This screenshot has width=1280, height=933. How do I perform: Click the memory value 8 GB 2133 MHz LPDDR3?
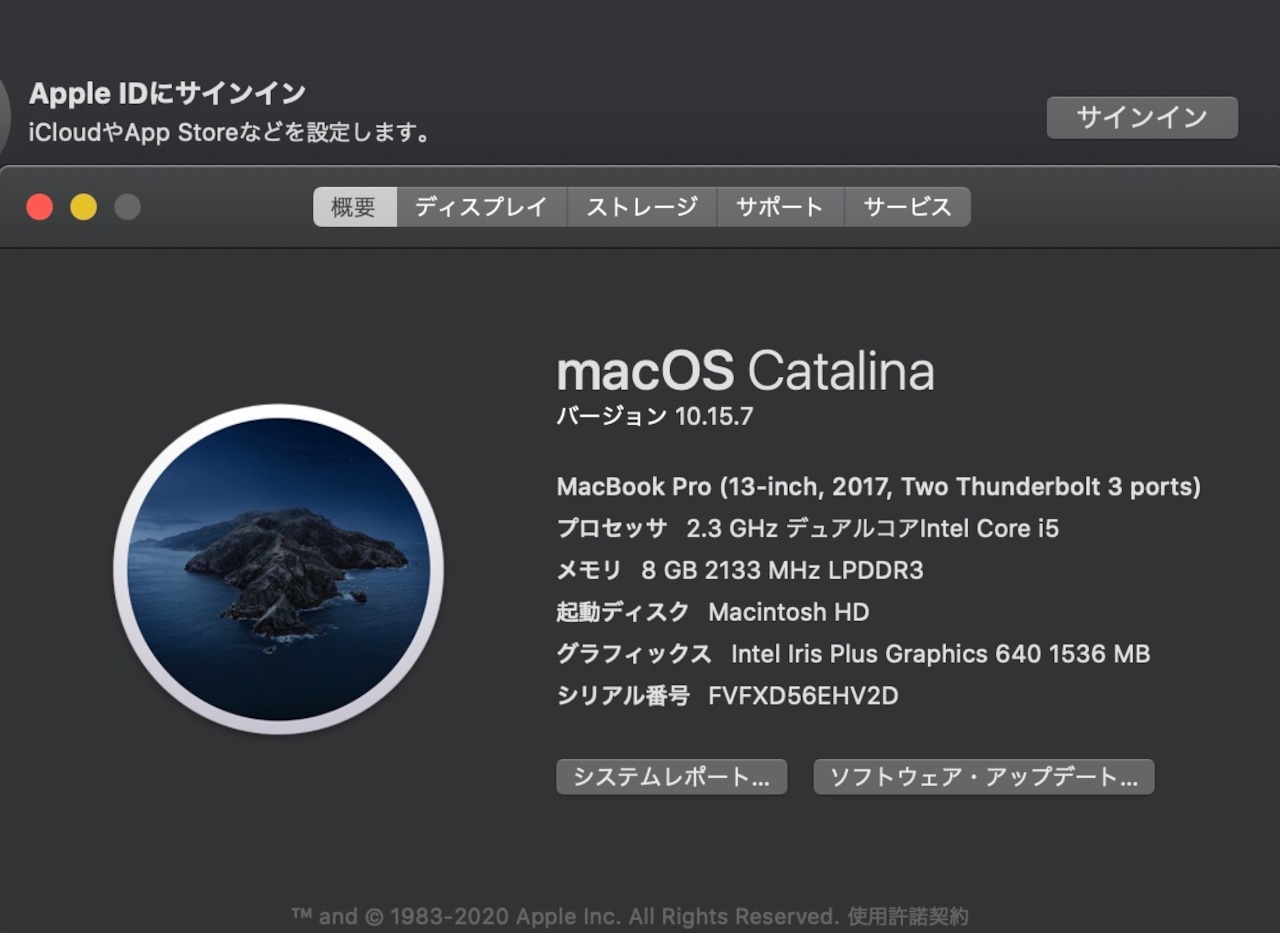pos(782,570)
